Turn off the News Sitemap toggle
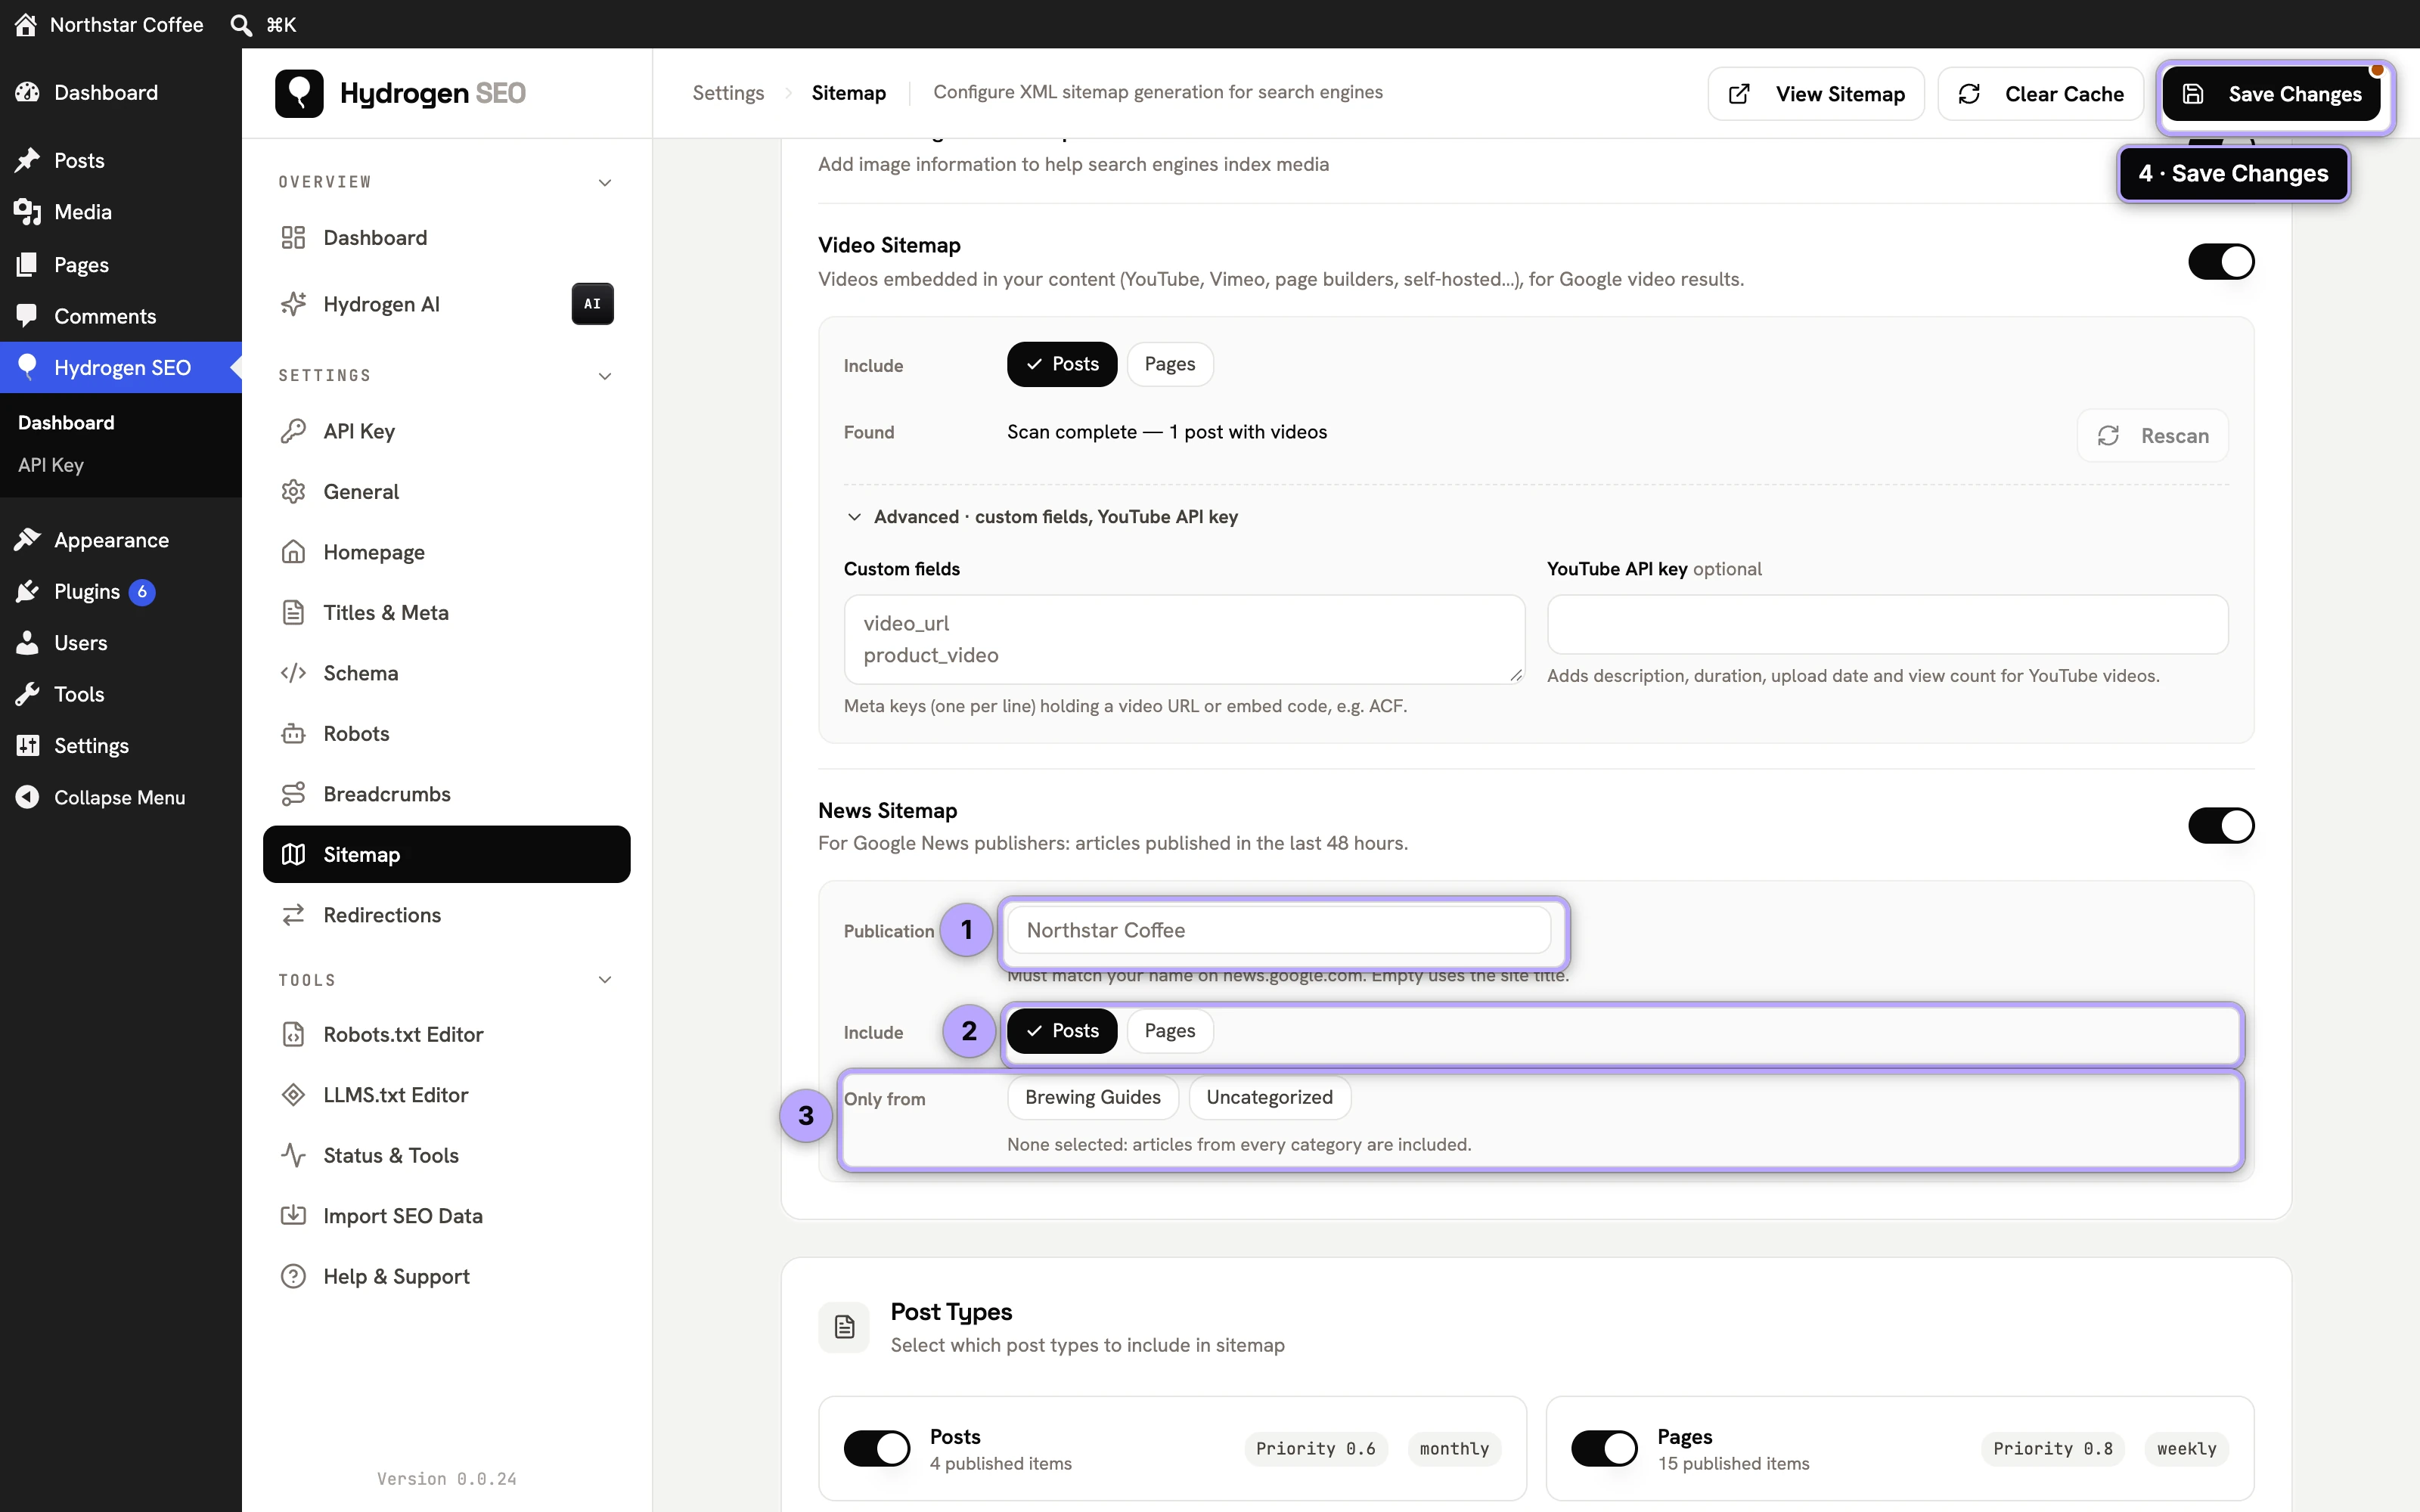The width and height of the screenshot is (2420, 1512). coord(2221,826)
